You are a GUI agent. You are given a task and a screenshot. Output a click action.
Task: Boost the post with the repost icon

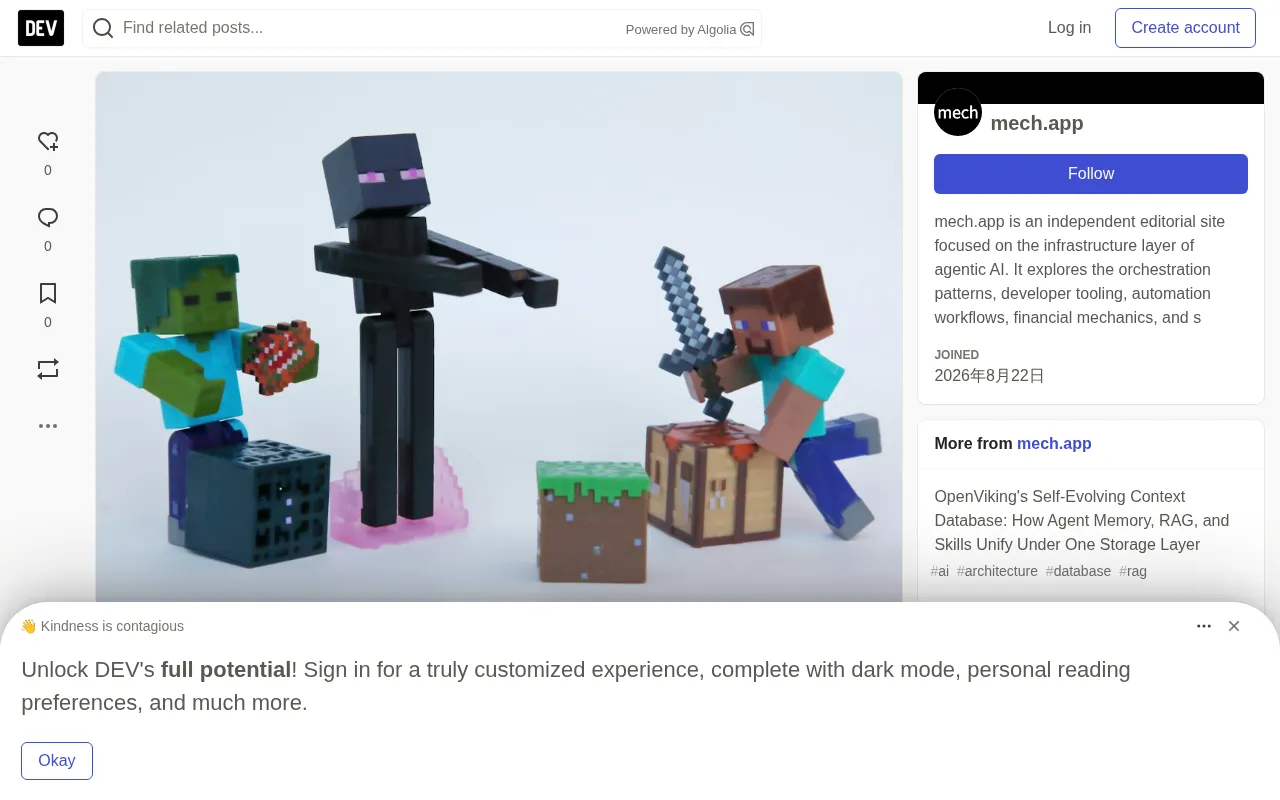48,370
